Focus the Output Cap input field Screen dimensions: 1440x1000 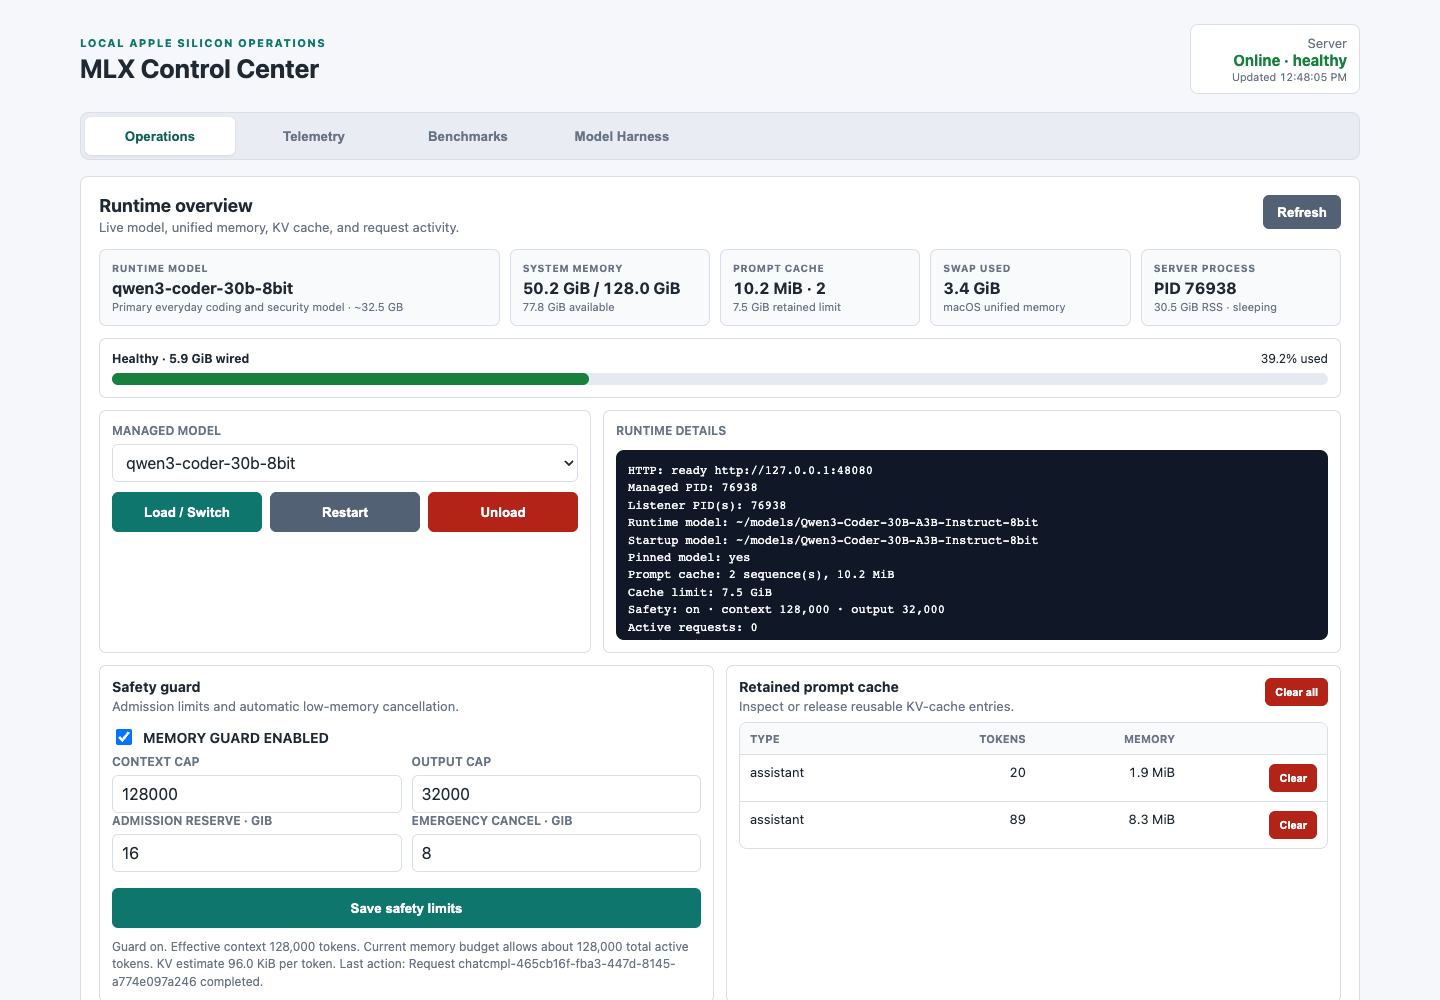pos(556,794)
